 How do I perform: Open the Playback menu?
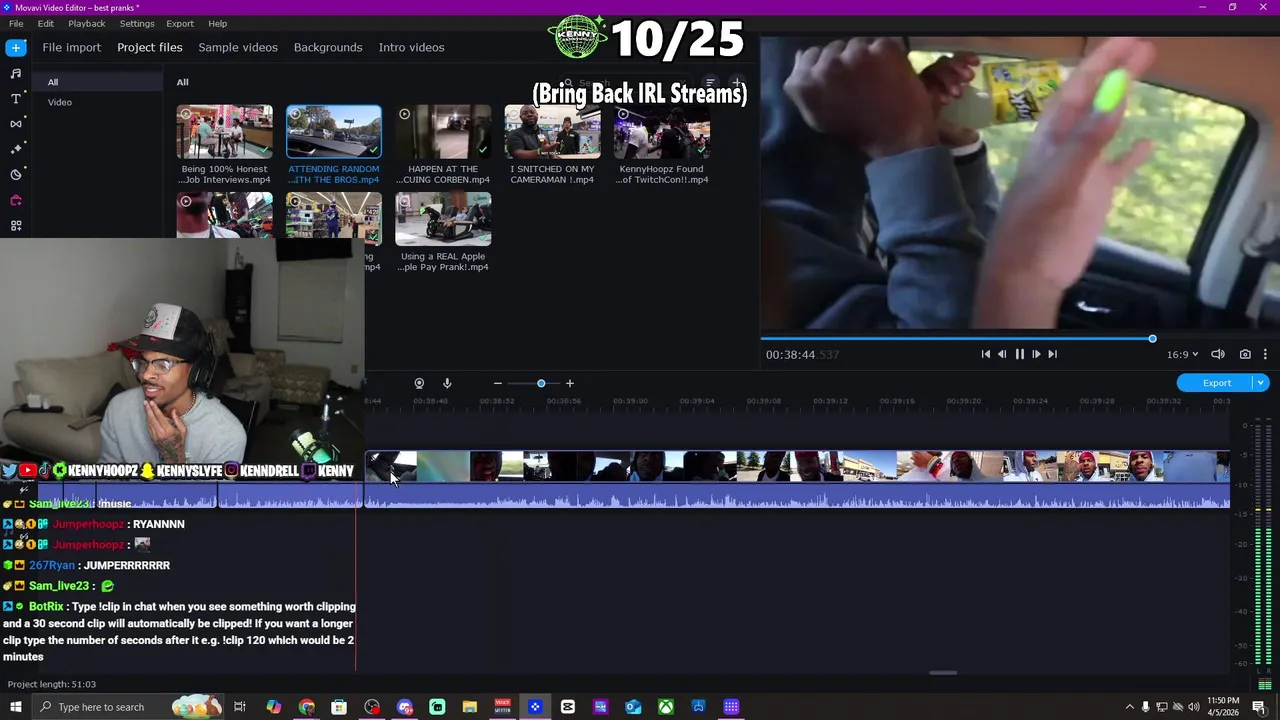point(87,23)
